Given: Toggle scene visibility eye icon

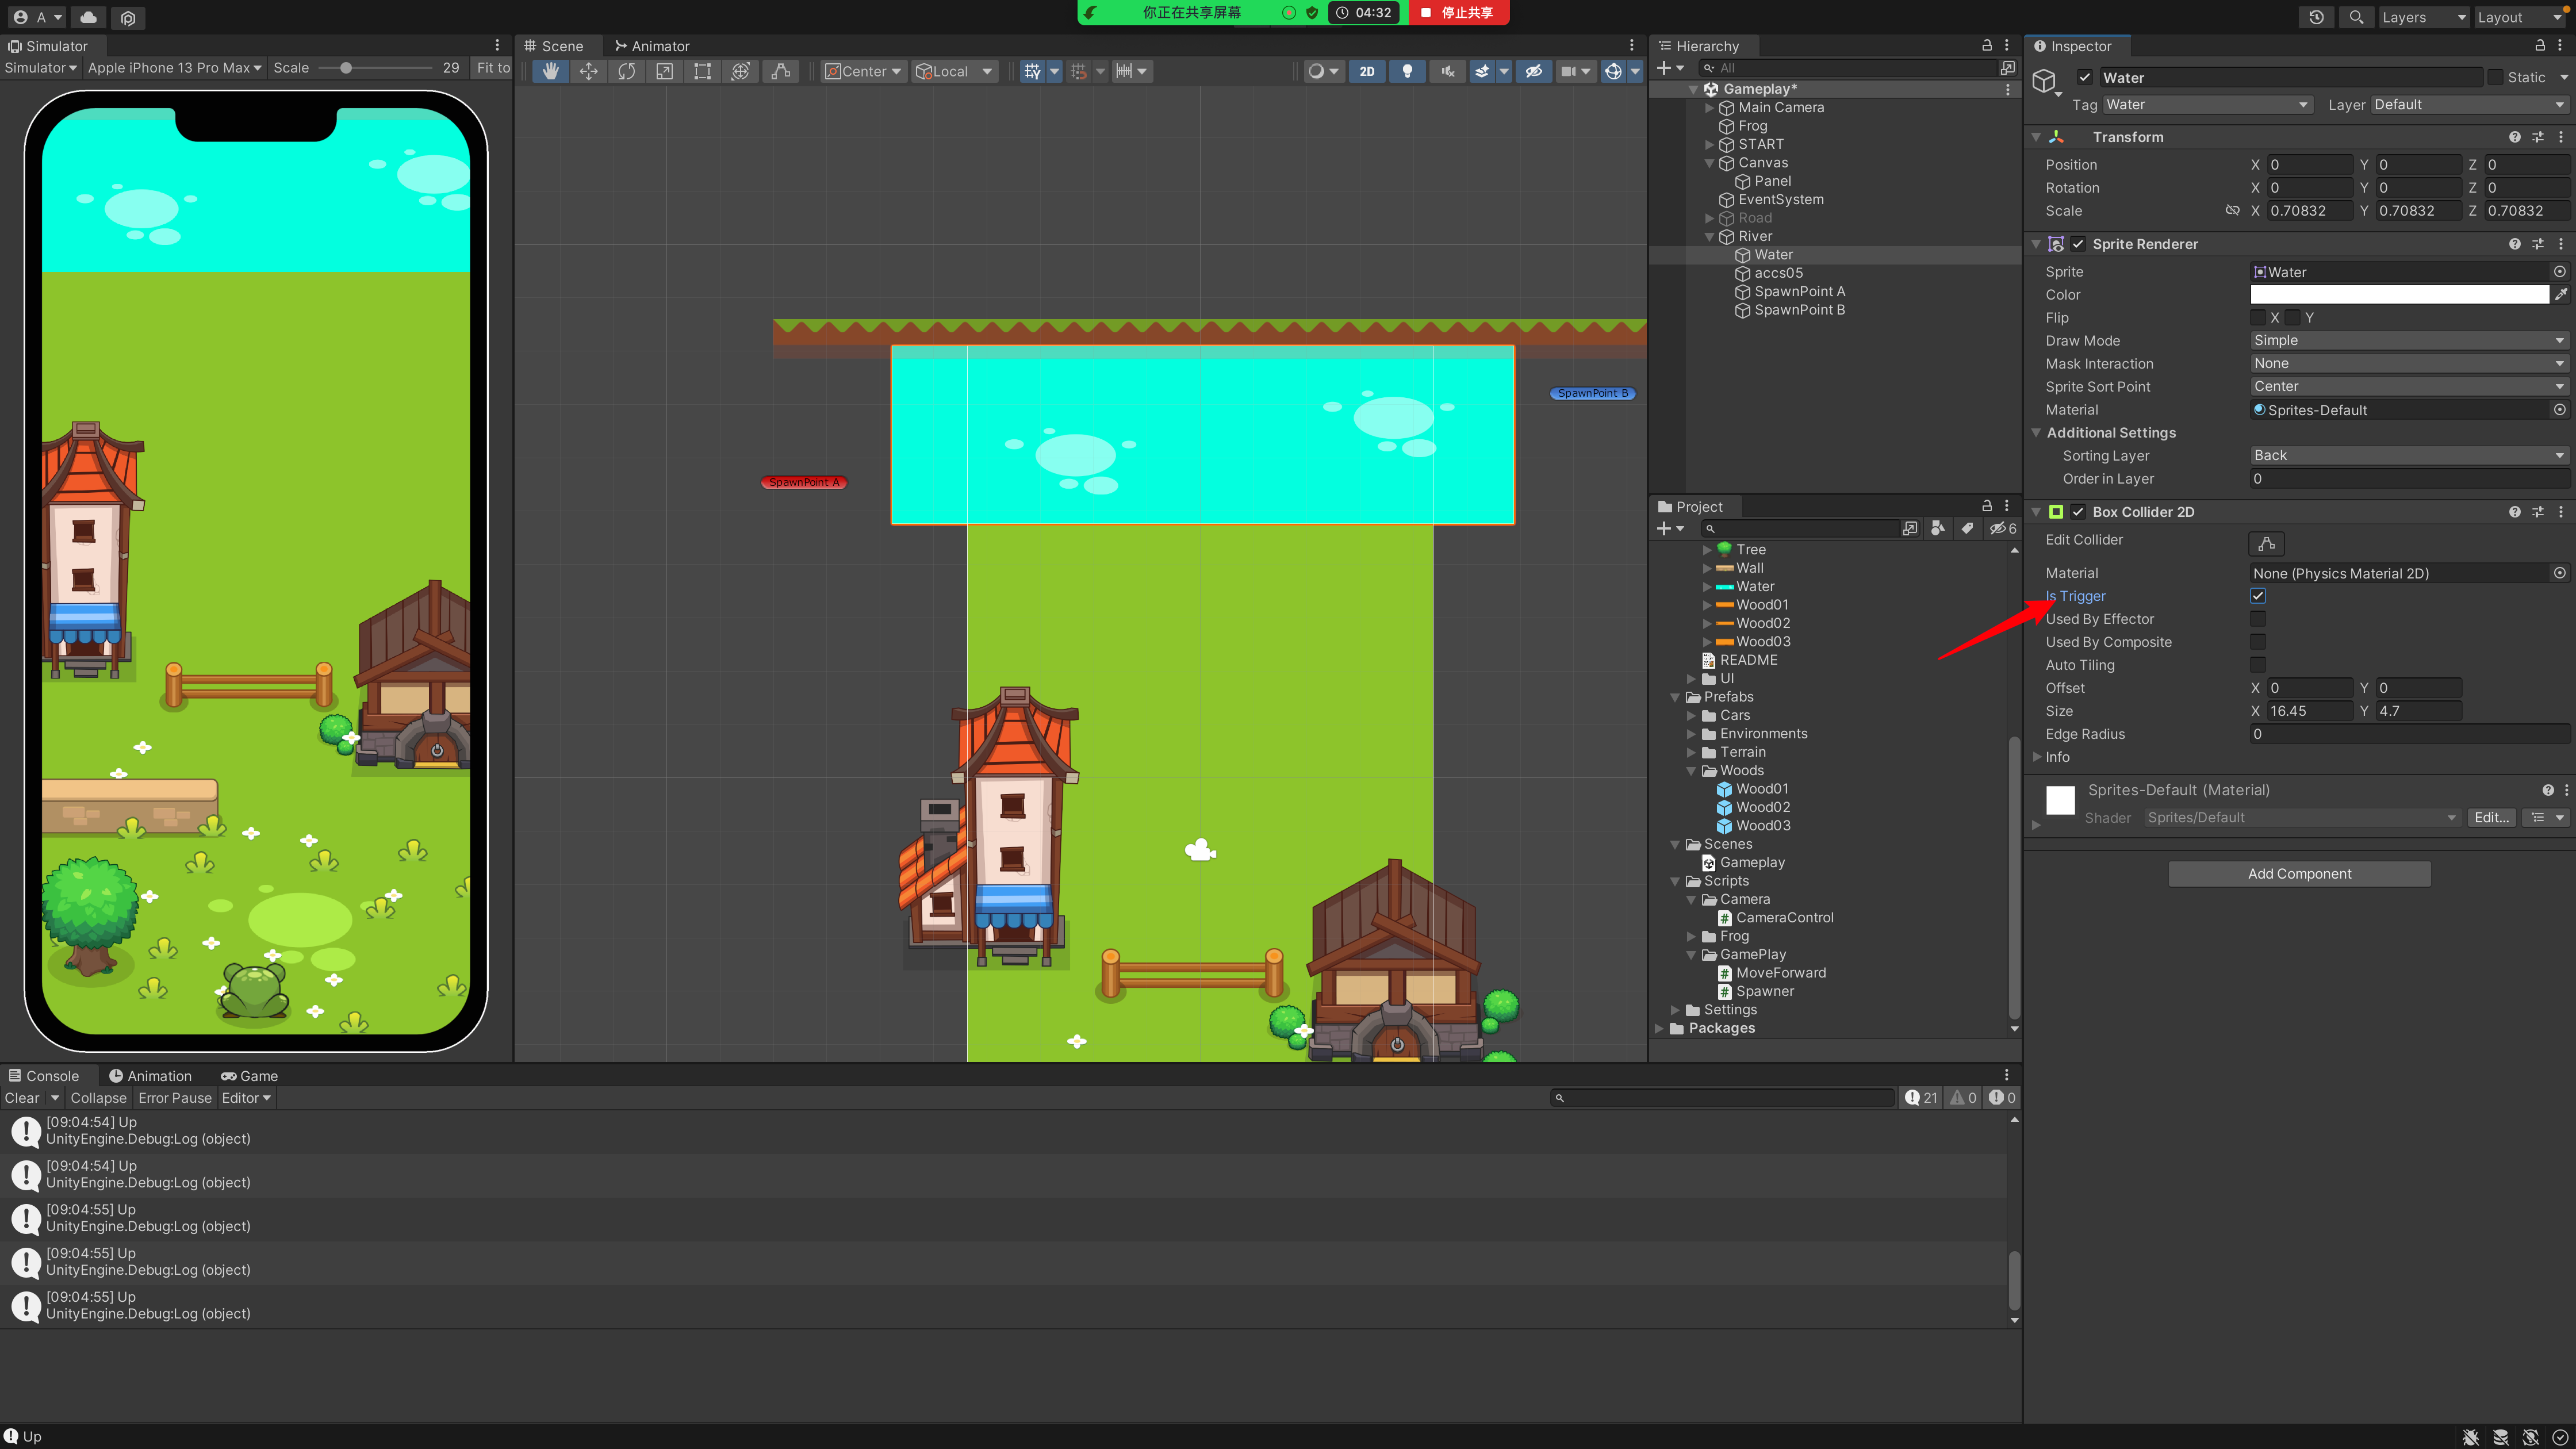Looking at the screenshot, I should [1533, 71].
